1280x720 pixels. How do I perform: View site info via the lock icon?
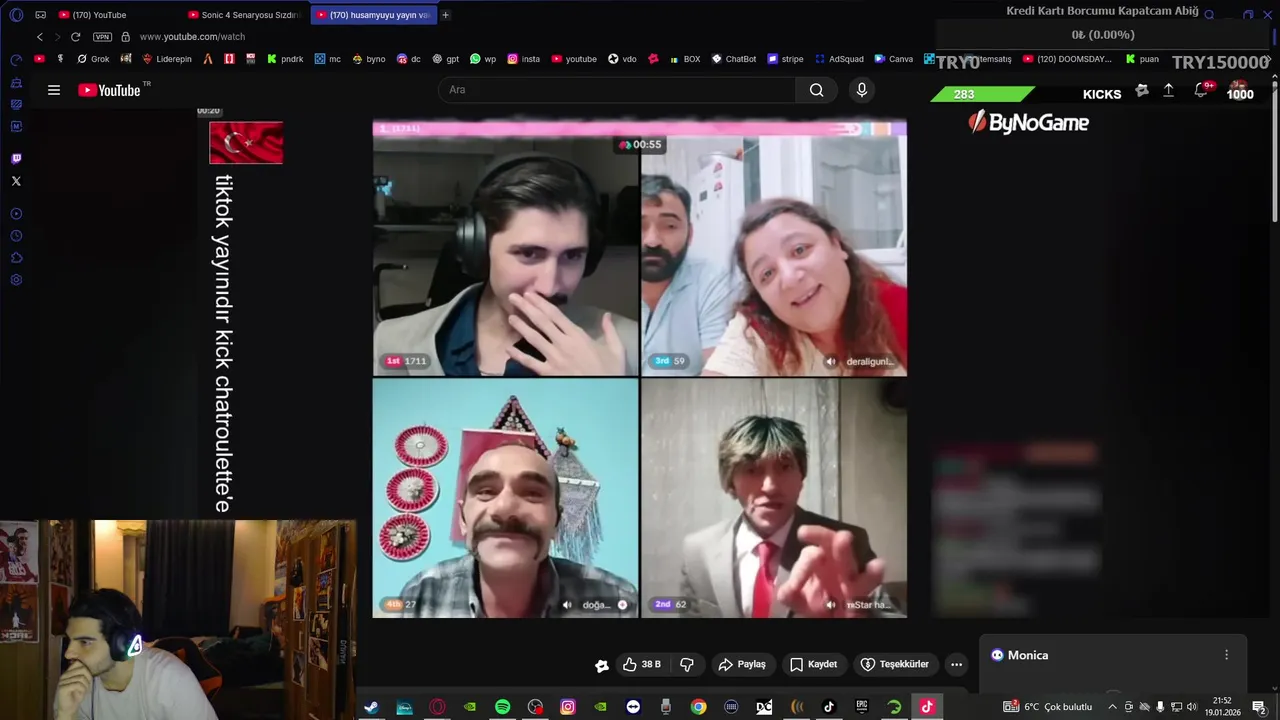[x=125, y=37]
